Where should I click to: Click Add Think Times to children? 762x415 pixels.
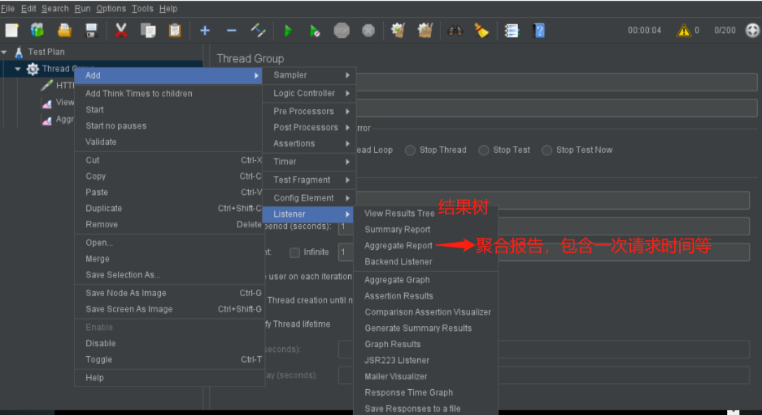[x=139, y=93]
